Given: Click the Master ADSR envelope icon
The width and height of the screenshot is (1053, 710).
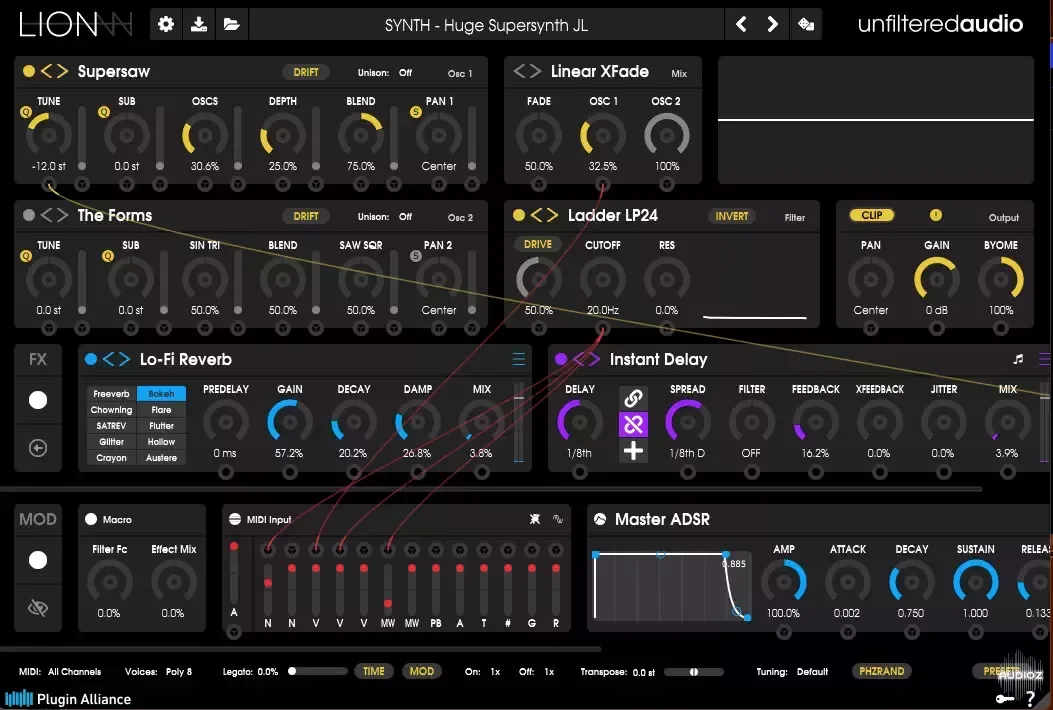Looking at the screenshot, I should [600, 519].
